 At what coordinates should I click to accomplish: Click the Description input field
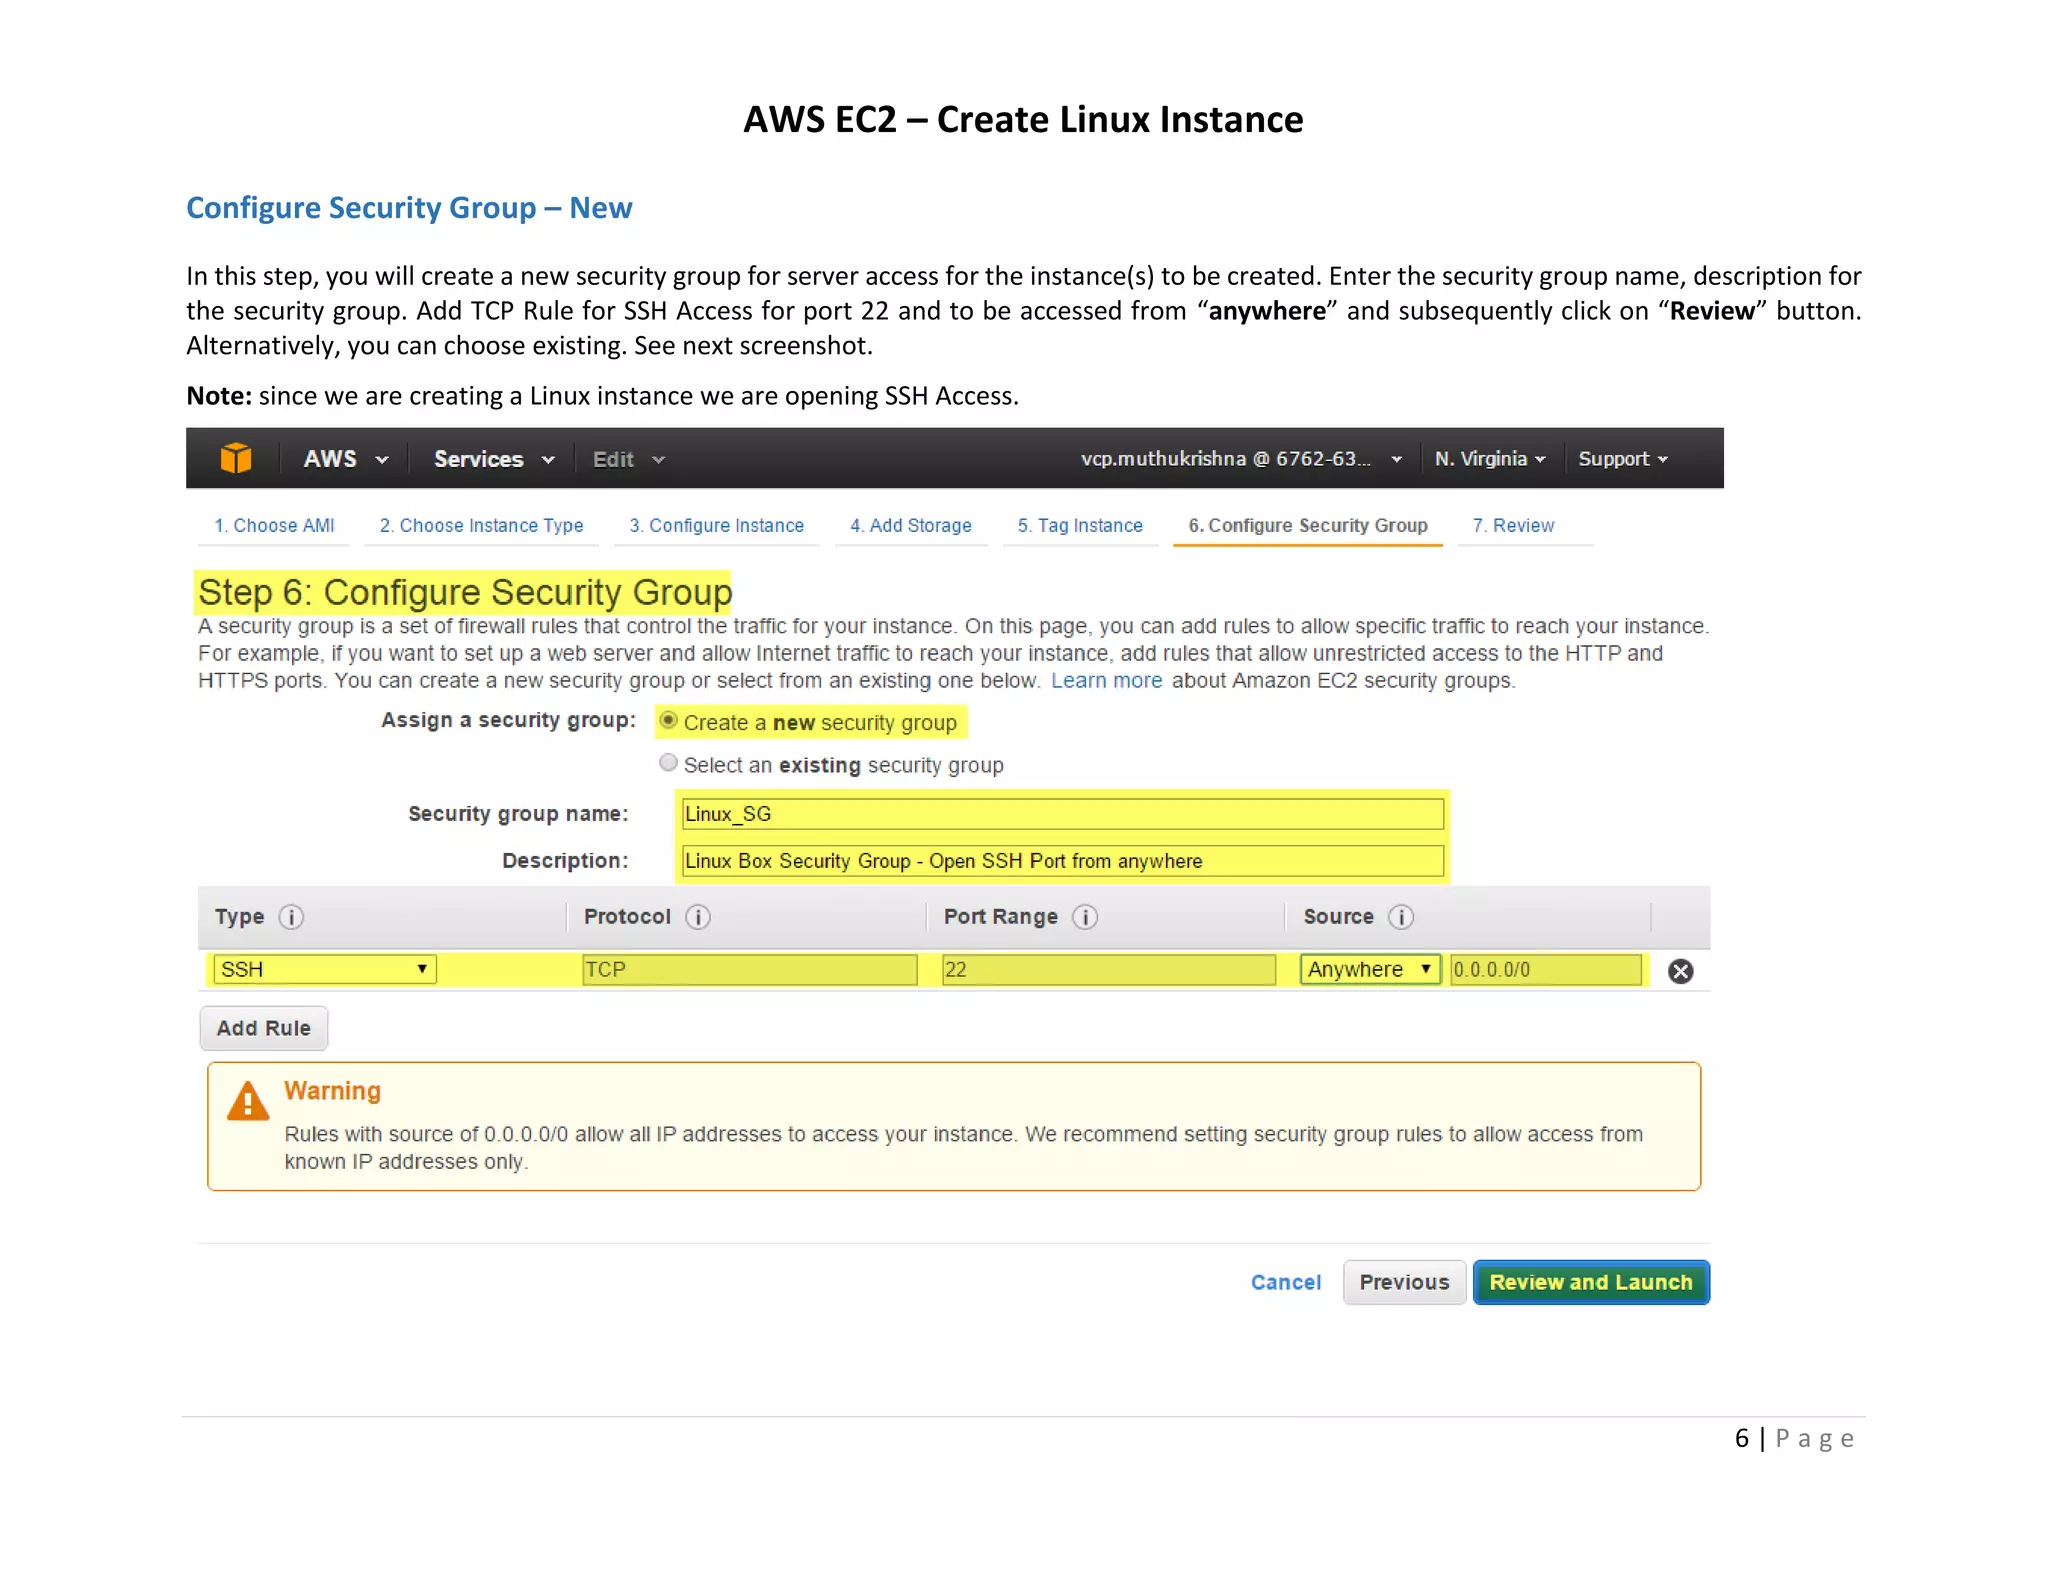(1062, 861)
